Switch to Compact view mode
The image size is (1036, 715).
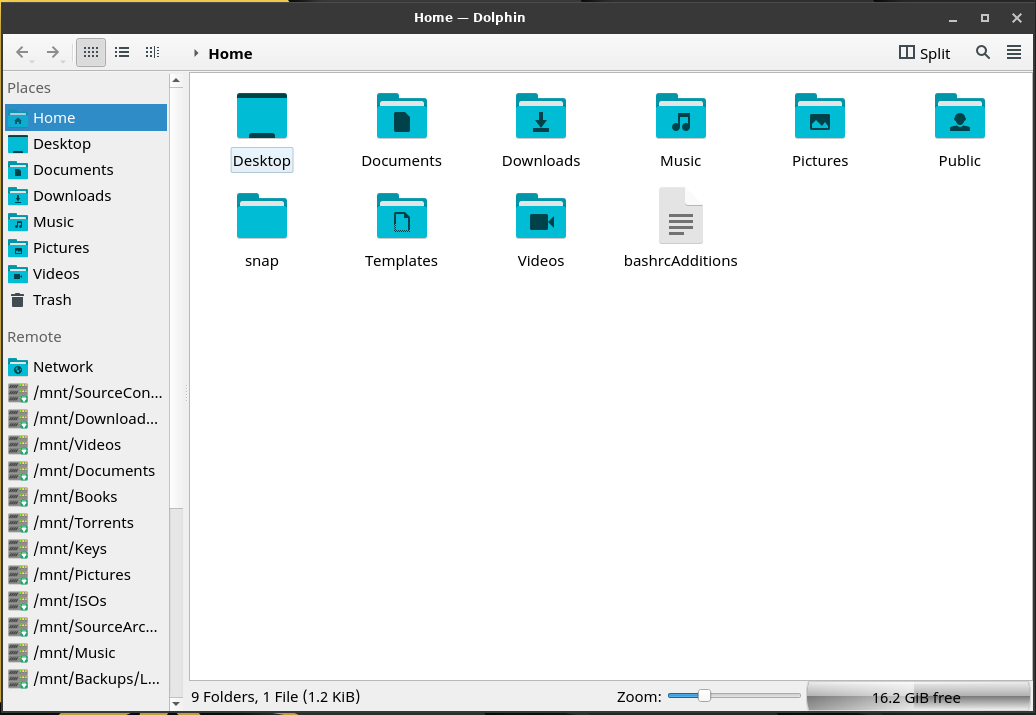[x=122, y=52]
